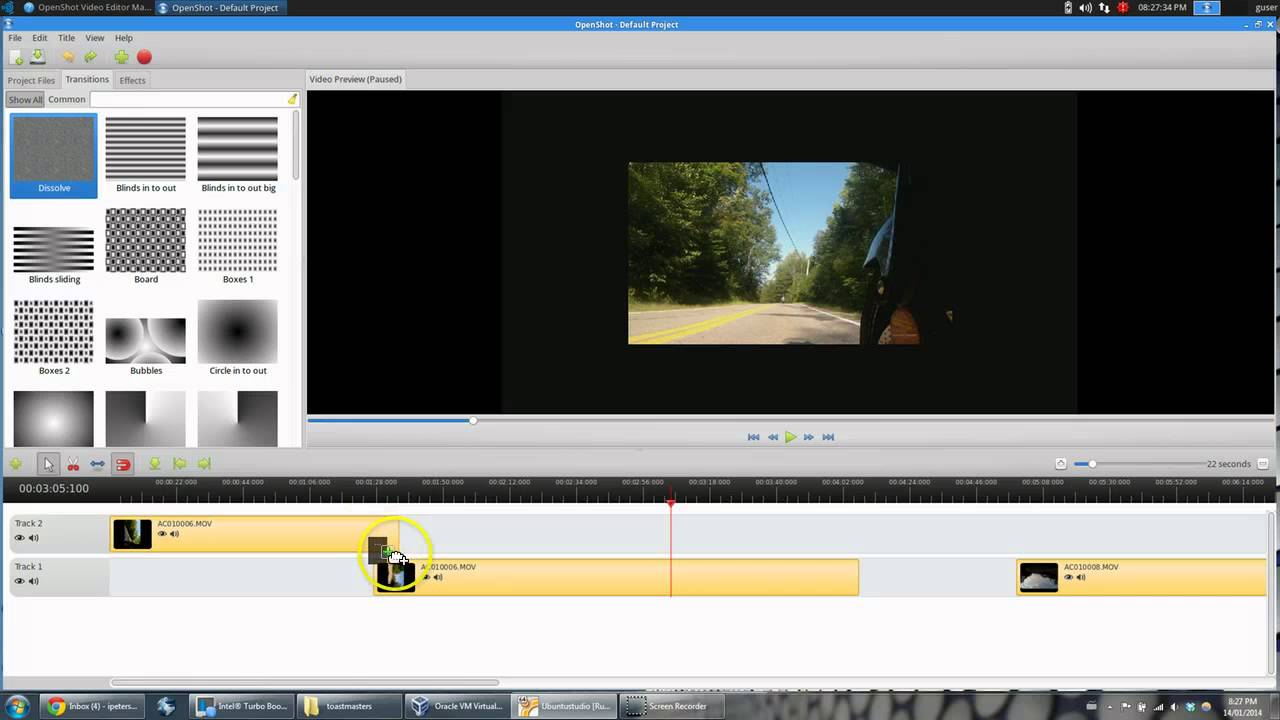Click the Video Preview (Paused) tab
Image resolution: width=1280 pixels, height=720 pixels.
coord(355,79)
